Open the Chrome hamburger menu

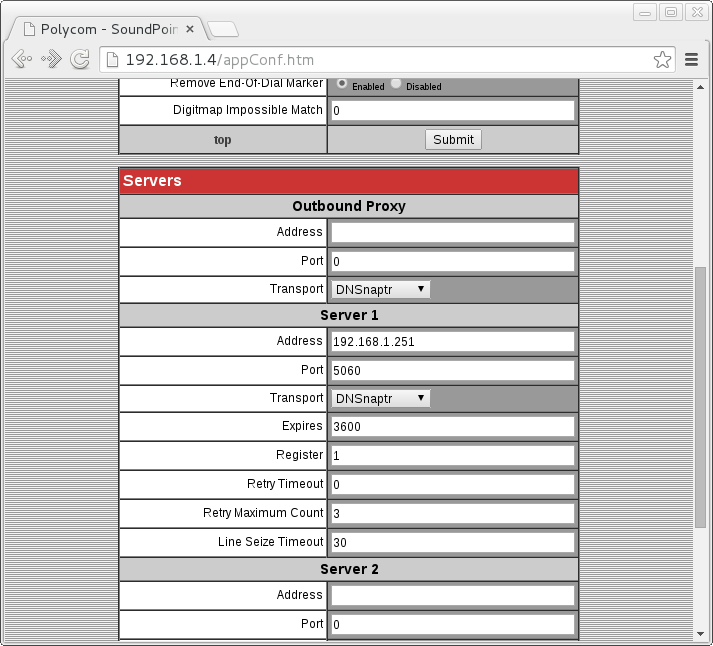click(691, 60)
